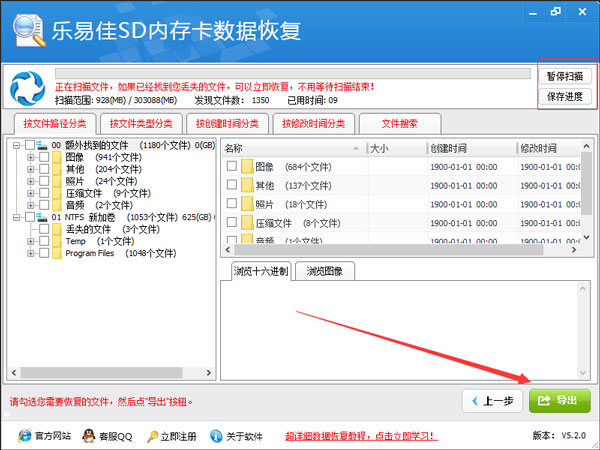Screen dimensions: 600x450
Task: Expand the 其他 (204个文件) tree node
Action: pyautogui.click(x=31, y=169)
